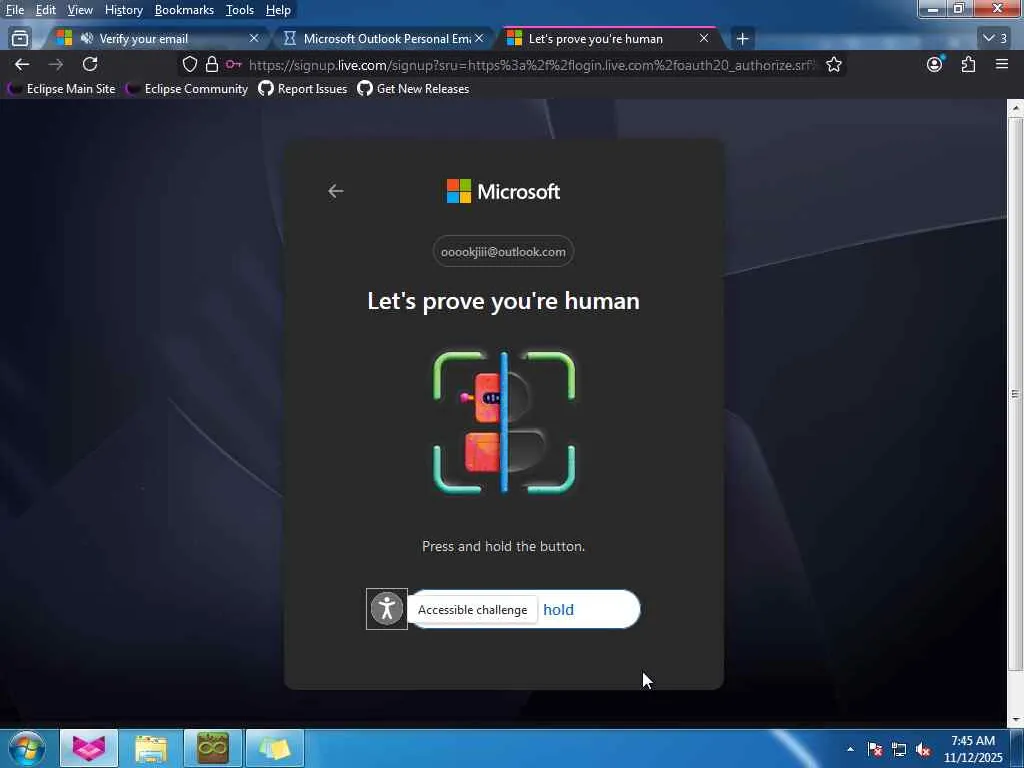The height and width of the screenshot is (768, 1024).
Task: Click the ooookjiii@outlook.com account pill
Action: [x=504, y=251]
